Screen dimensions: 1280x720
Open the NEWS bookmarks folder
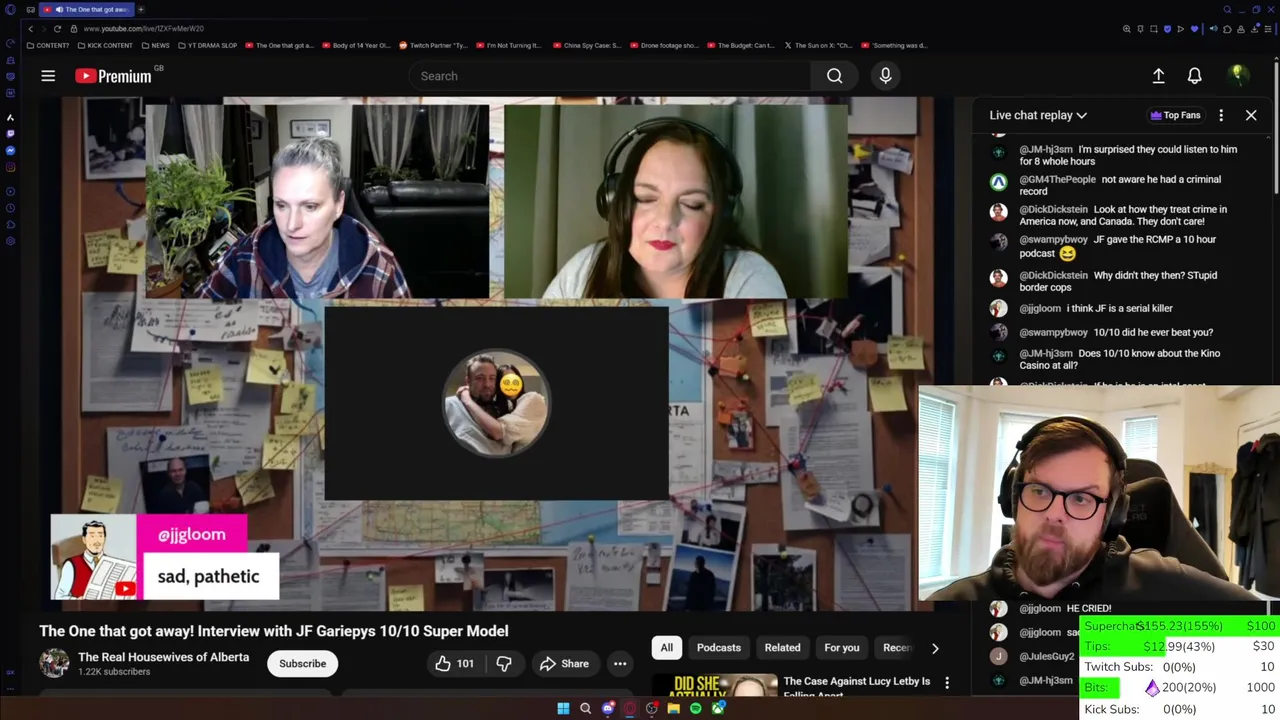point(156,45)
